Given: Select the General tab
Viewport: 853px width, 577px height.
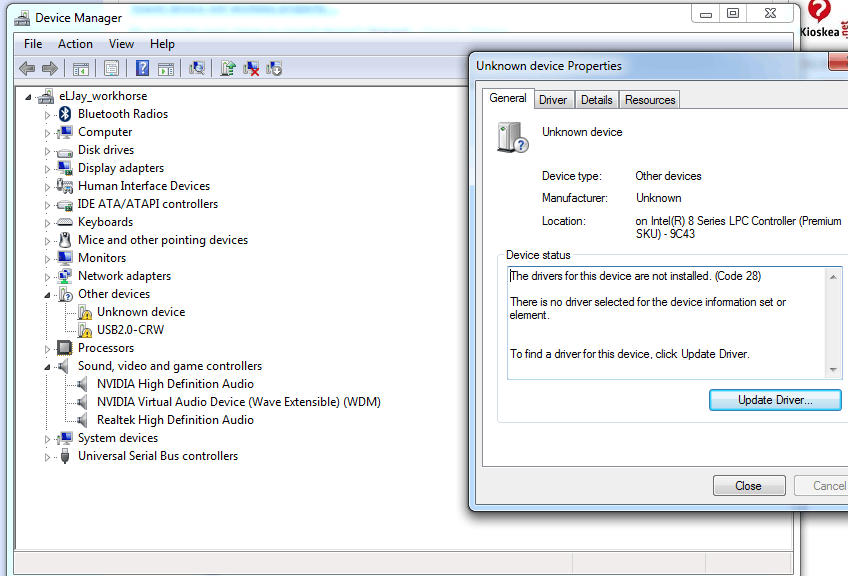Looking at the screenshot, I should click(508, 98).
